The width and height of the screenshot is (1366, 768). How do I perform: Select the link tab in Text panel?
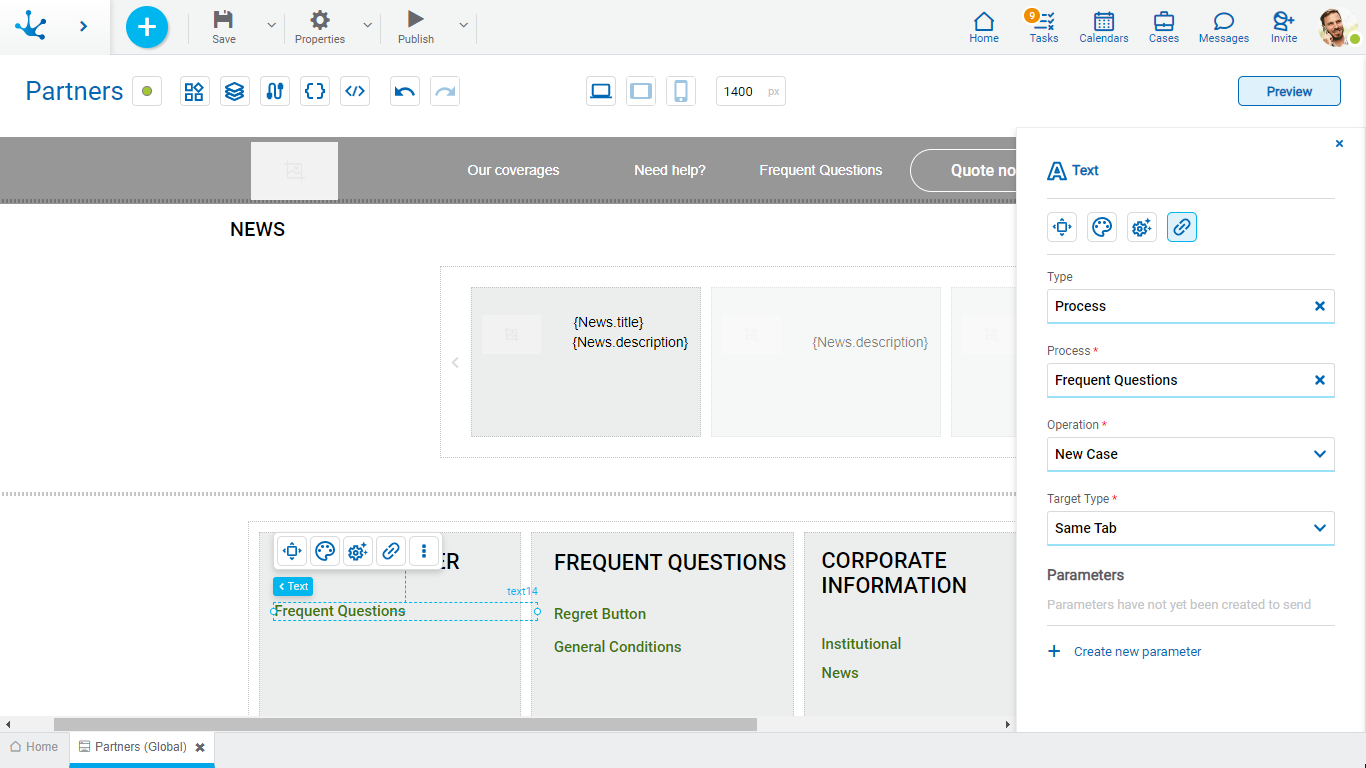coord(1182,227)
